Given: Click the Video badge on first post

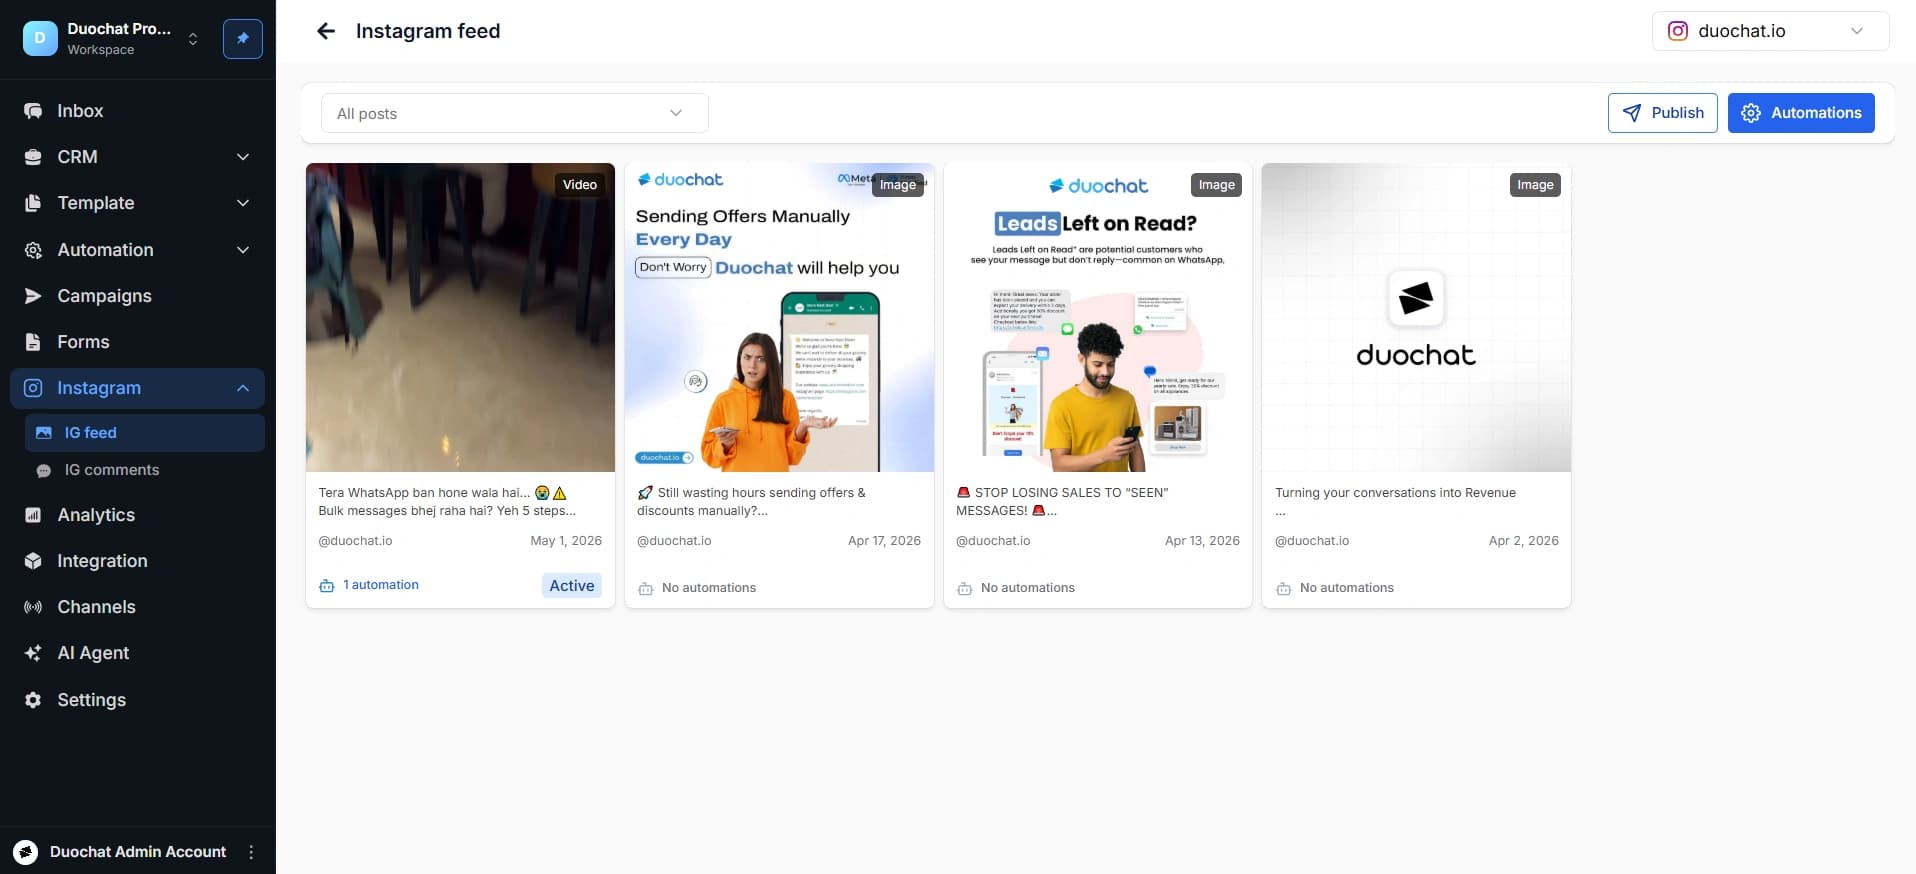Looking at the screenshot, I should (580, 185).
